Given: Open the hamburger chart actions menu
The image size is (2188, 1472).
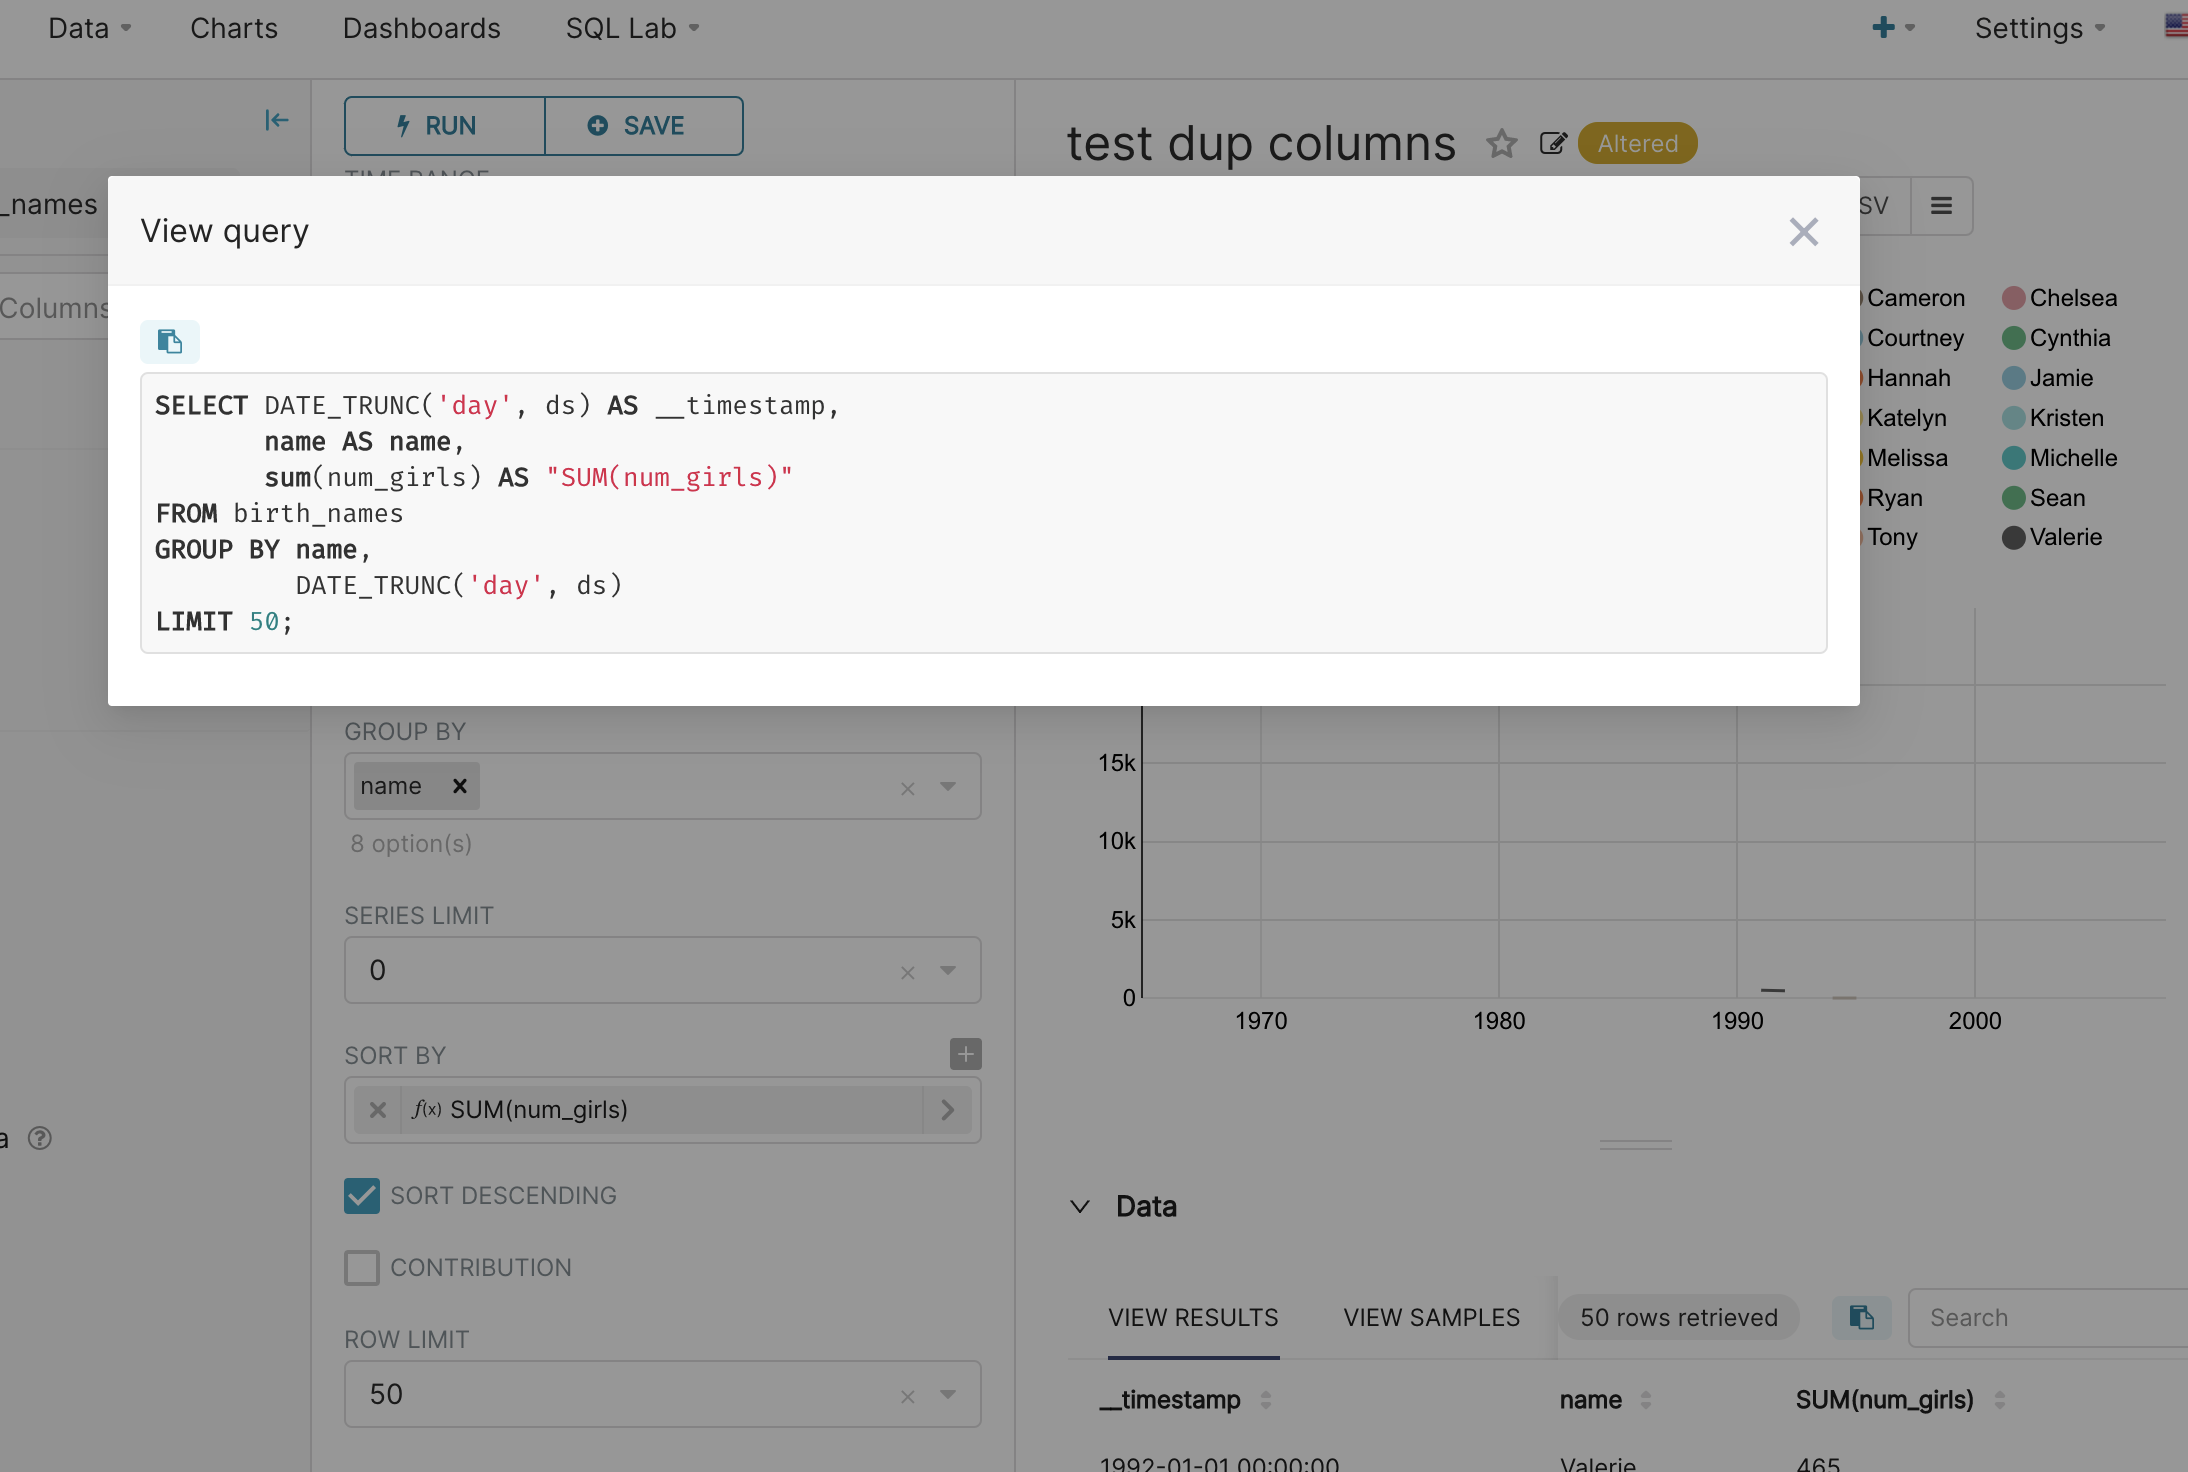Looking at the screenshot, I should [x=1941, y=206].
